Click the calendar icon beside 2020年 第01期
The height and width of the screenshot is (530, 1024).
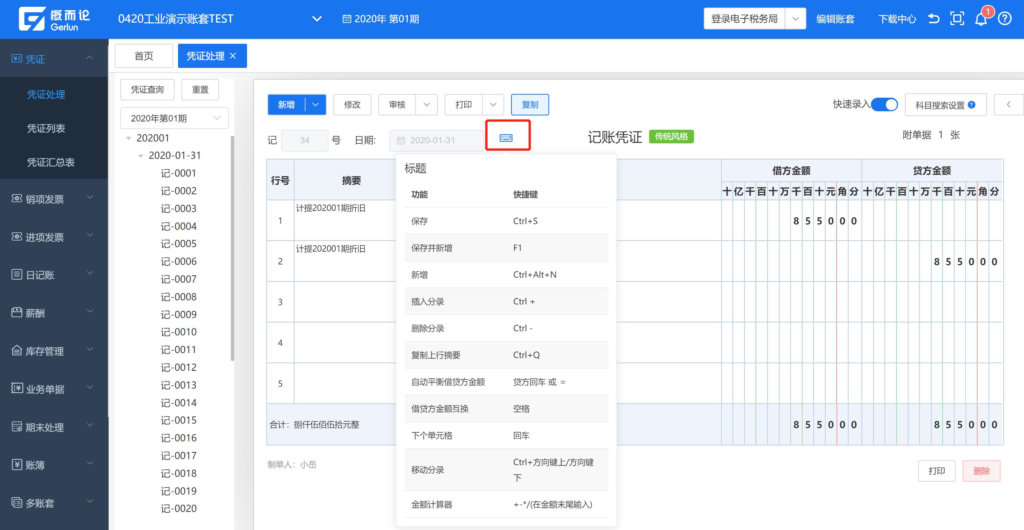346,20
